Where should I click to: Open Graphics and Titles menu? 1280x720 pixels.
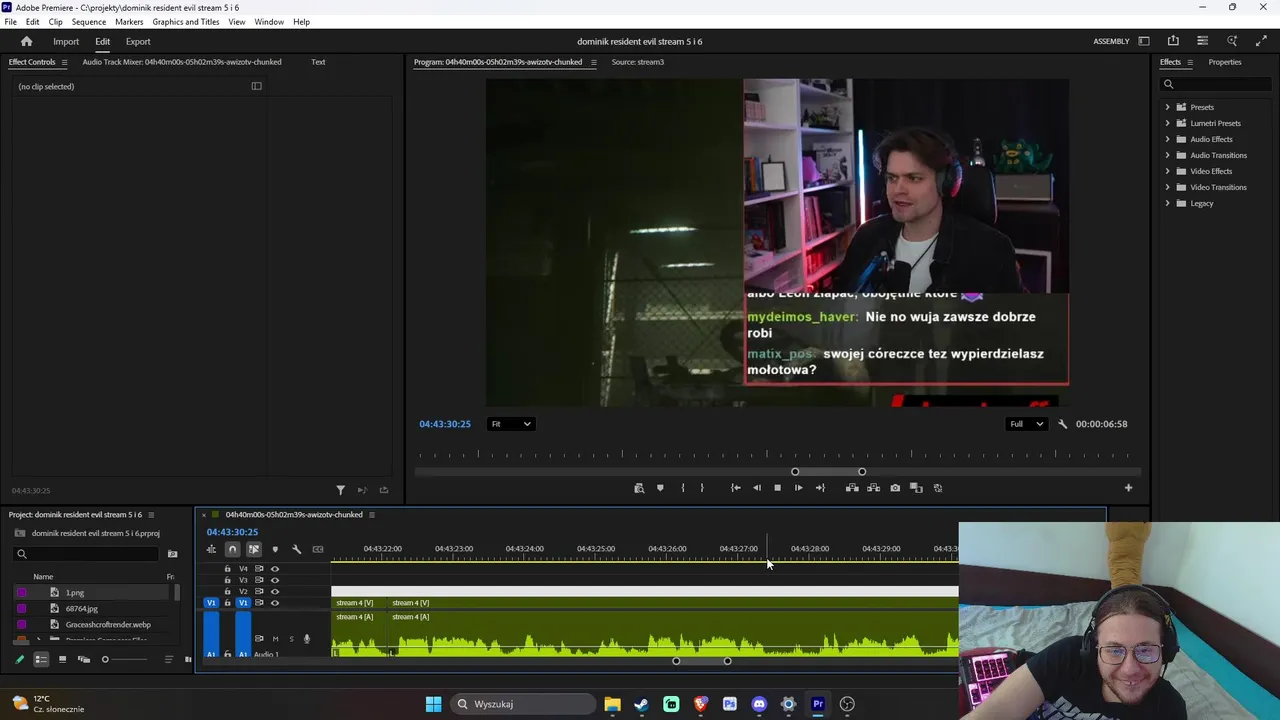tap(186, 21)
